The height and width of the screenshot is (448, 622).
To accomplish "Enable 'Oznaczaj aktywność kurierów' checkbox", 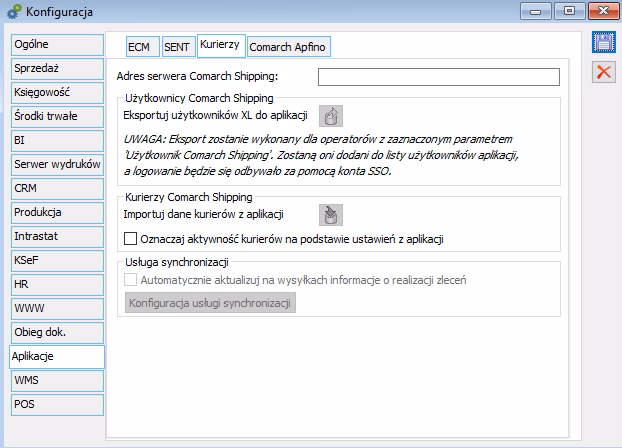I will tap(130, 239).
